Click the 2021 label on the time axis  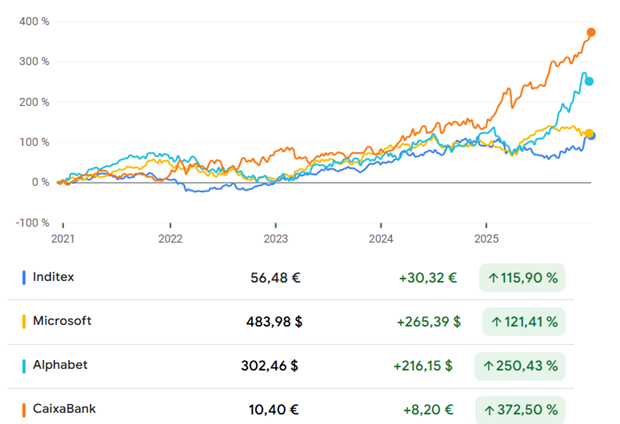coord(63,239)
